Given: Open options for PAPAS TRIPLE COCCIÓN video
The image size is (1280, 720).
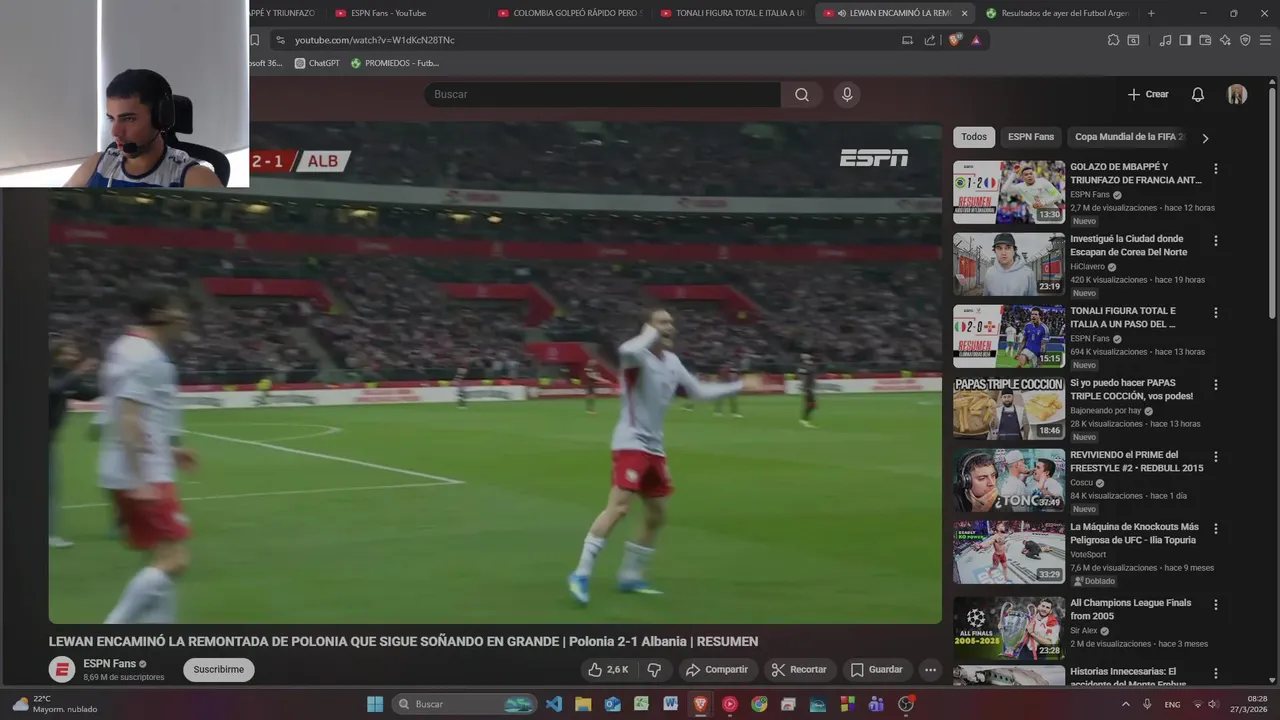Looking at the screenshot, I should tap(1216, 385).
